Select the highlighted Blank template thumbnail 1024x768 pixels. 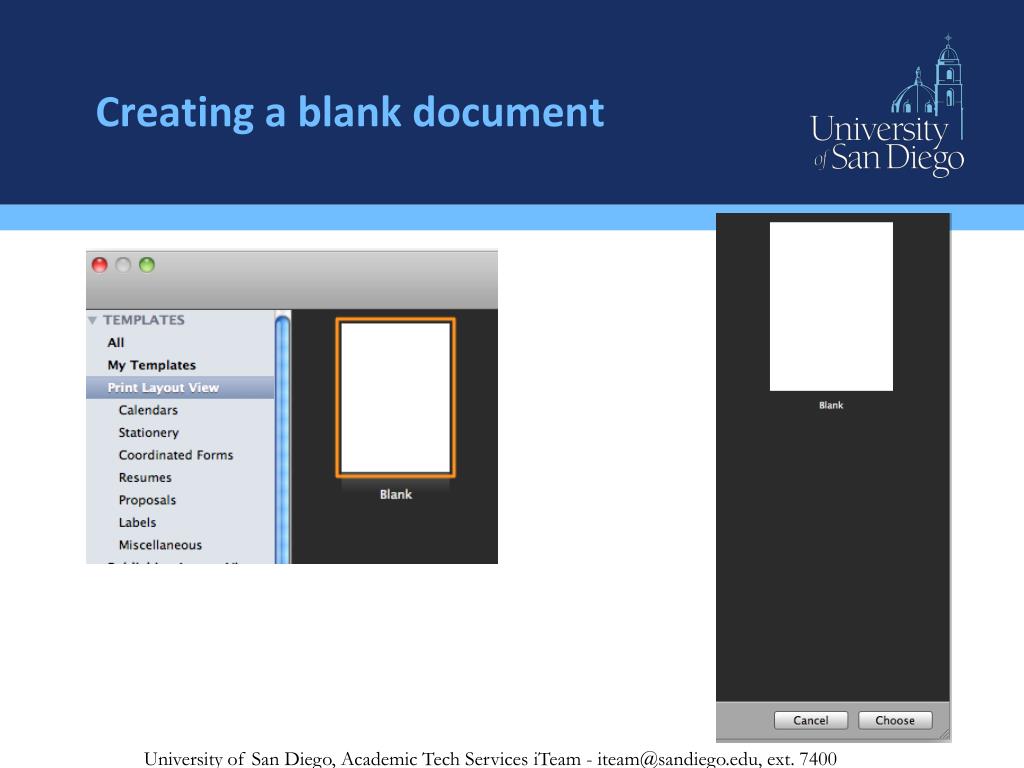[396, 398]
